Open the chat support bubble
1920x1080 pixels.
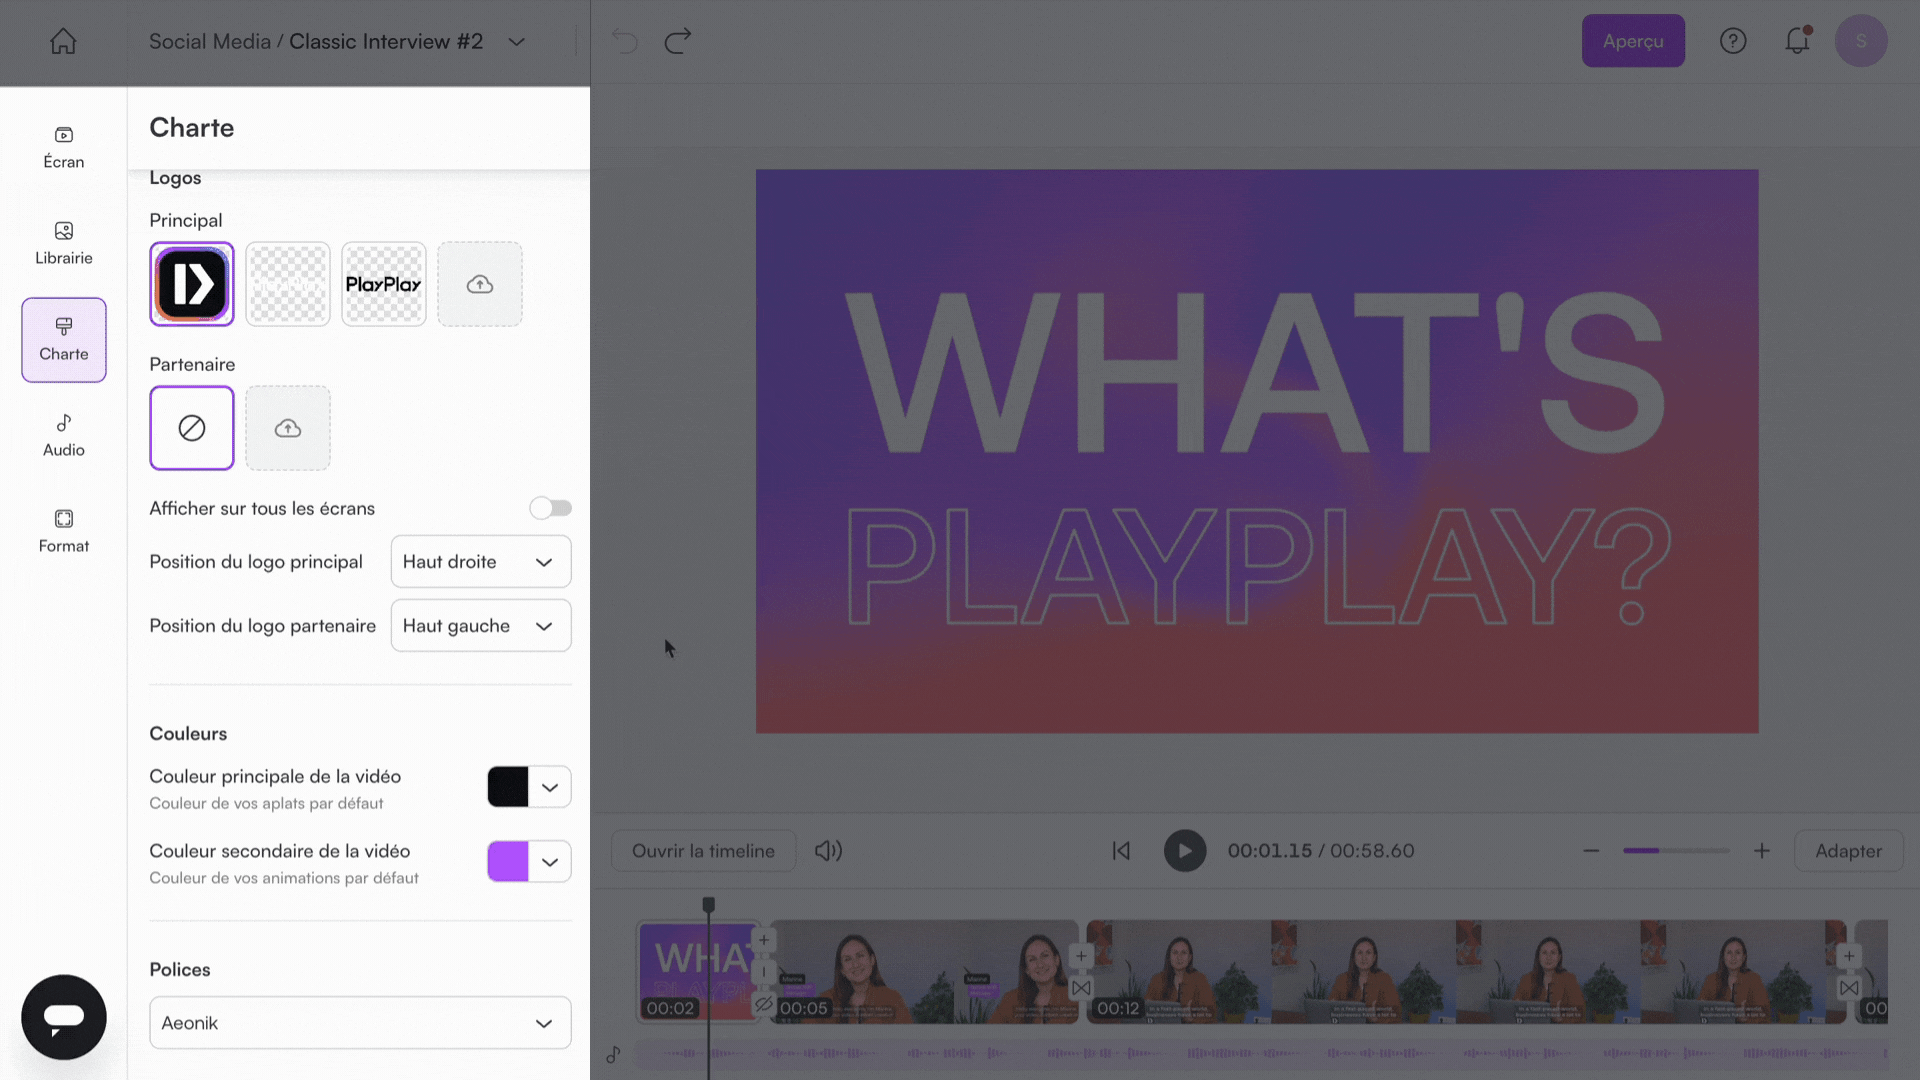tap(64, 1017)
